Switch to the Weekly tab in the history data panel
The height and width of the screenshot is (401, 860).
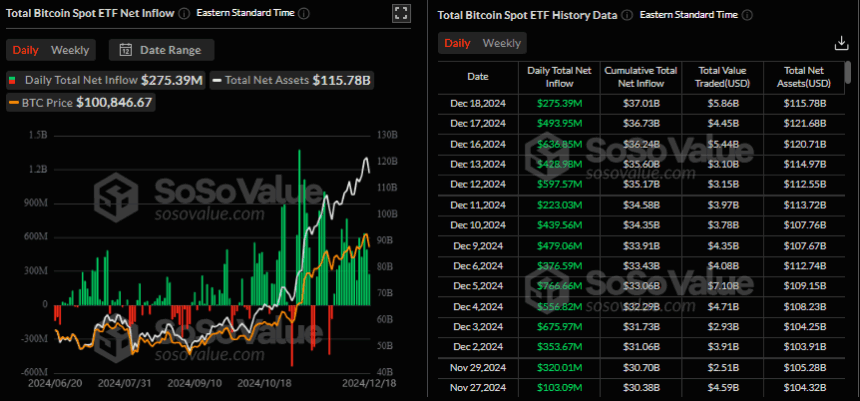[x=501, y=43]
